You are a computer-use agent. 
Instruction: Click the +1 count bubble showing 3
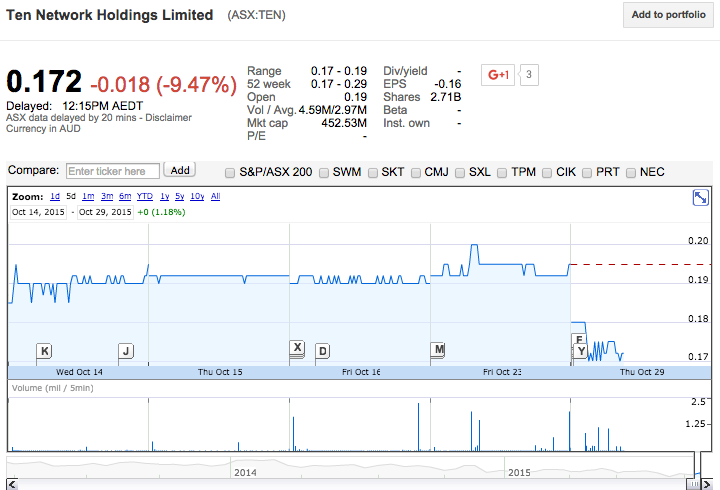tap(529, 74)
